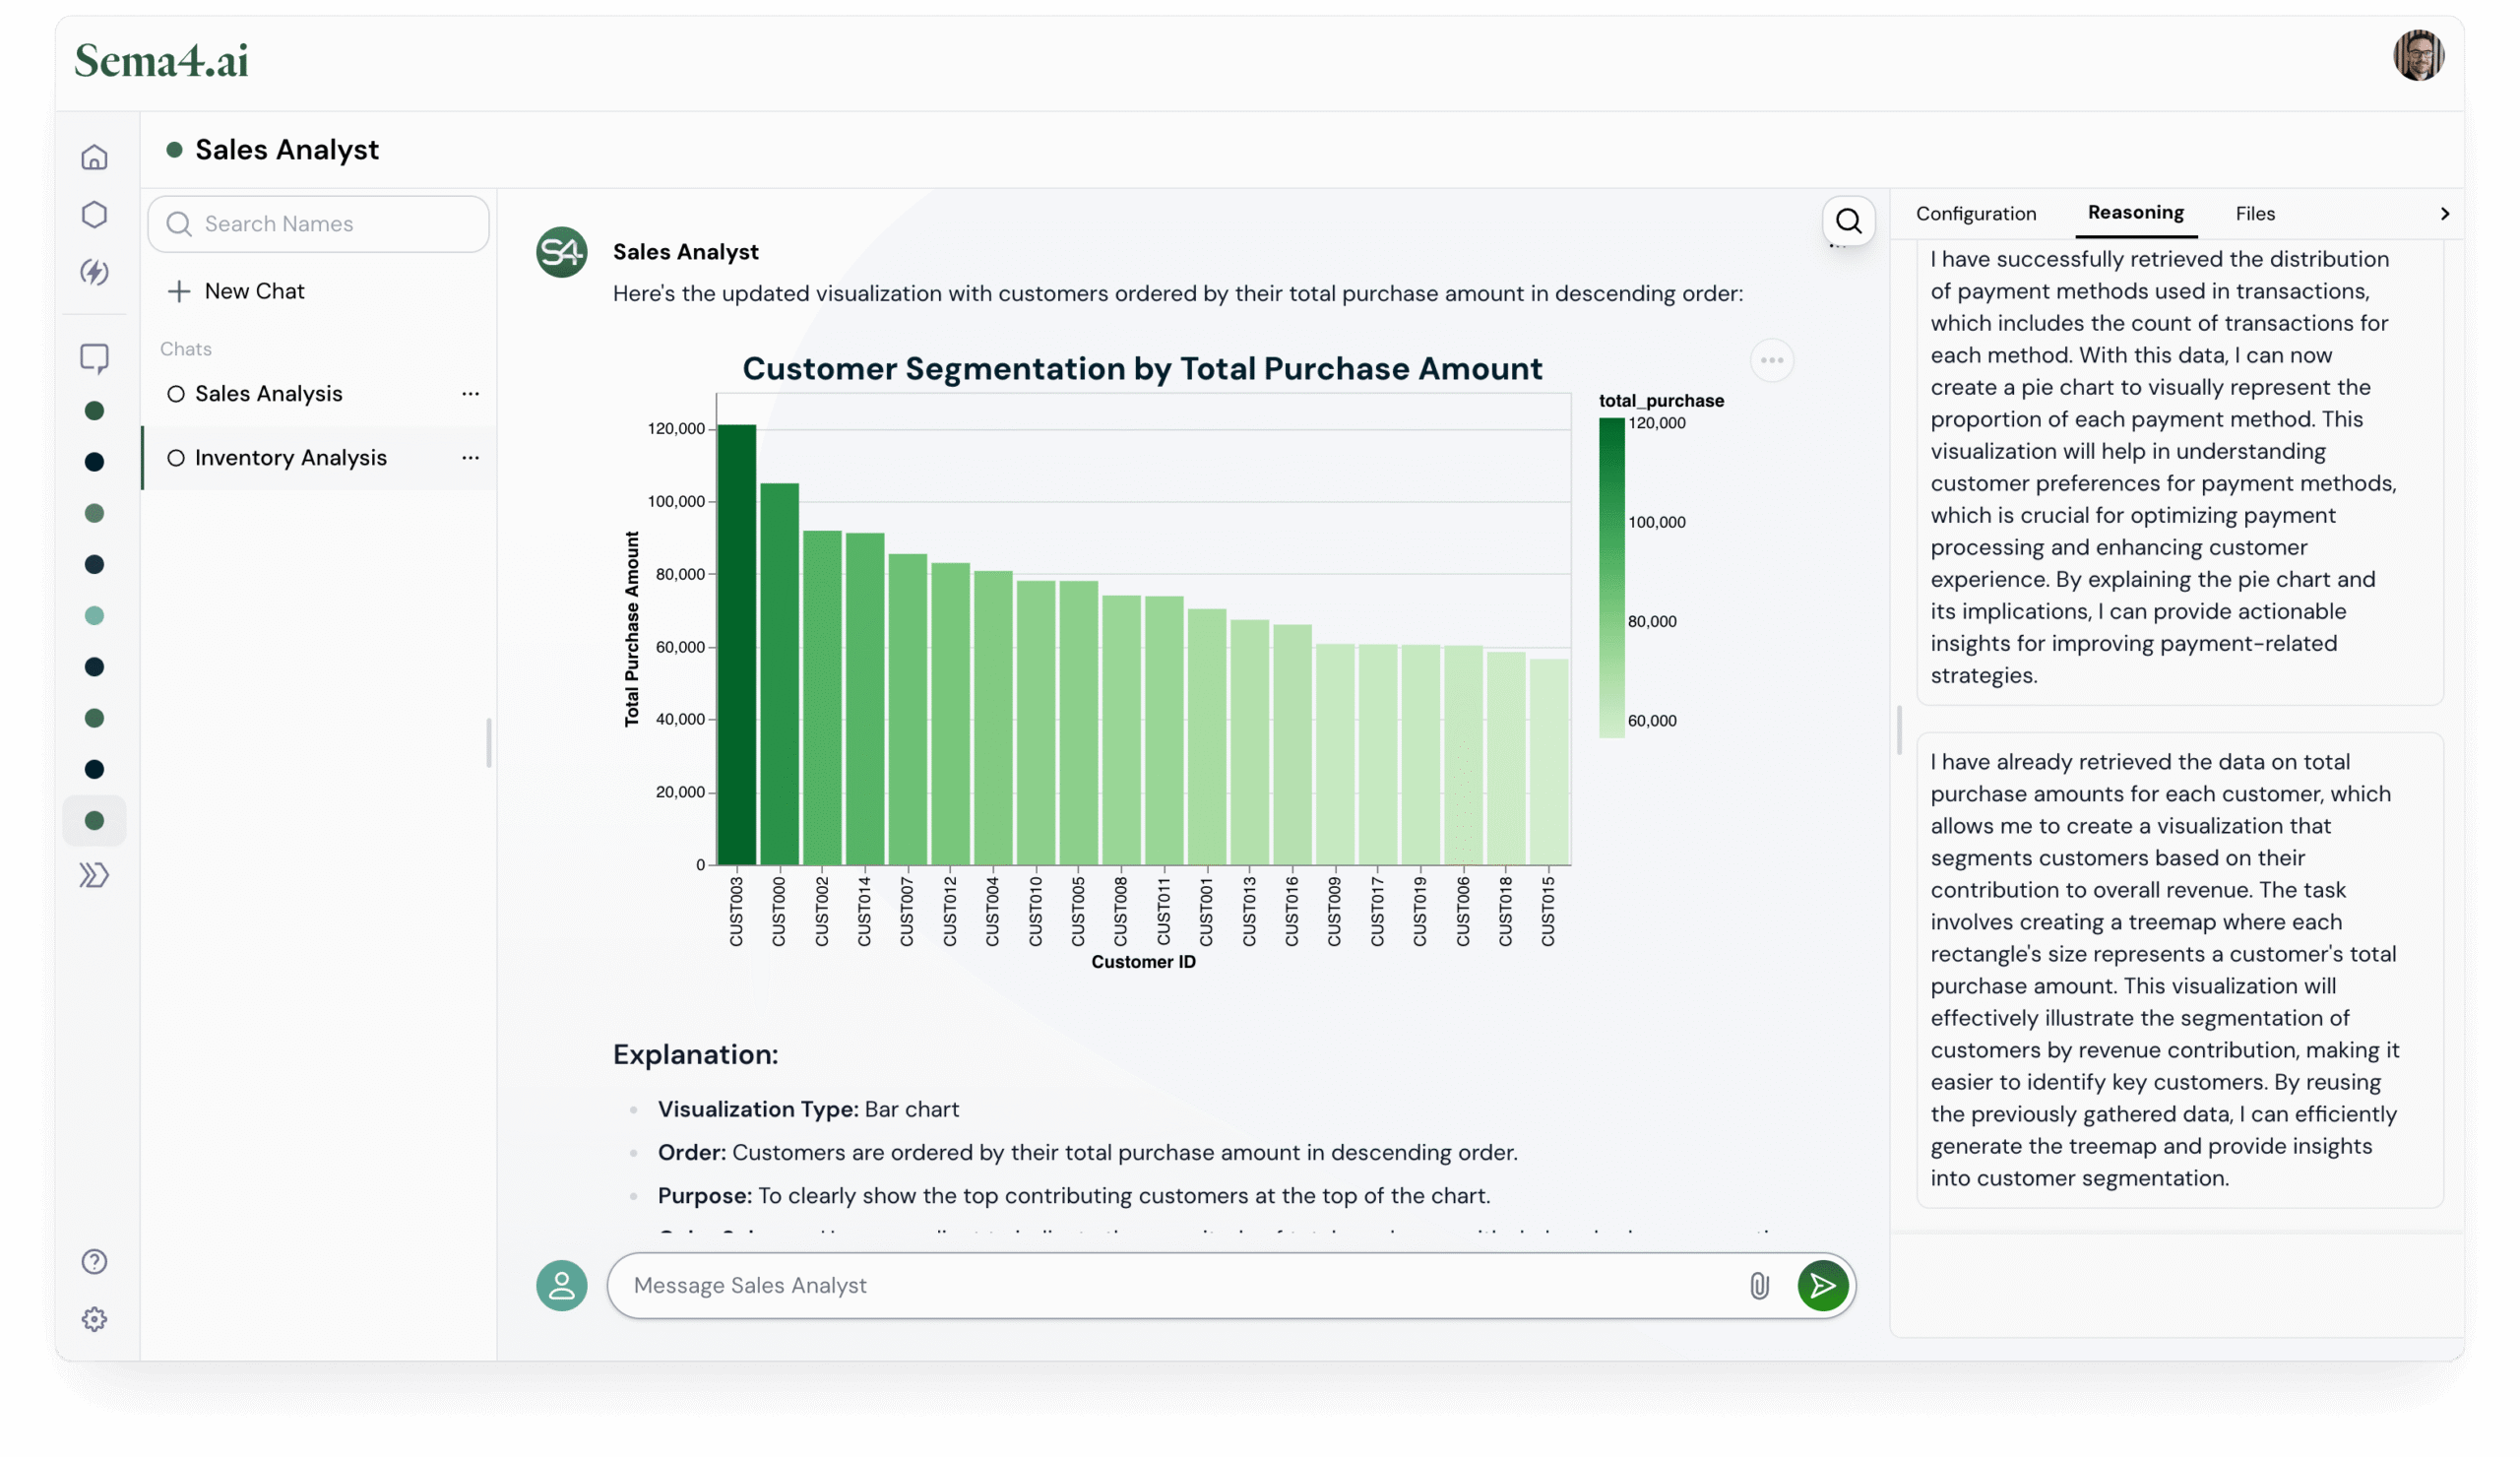Viewport: 2520px width, 1457px height.
Task: Expand the sidebar with double chevron icon
Action: click(x=94, y=875)
